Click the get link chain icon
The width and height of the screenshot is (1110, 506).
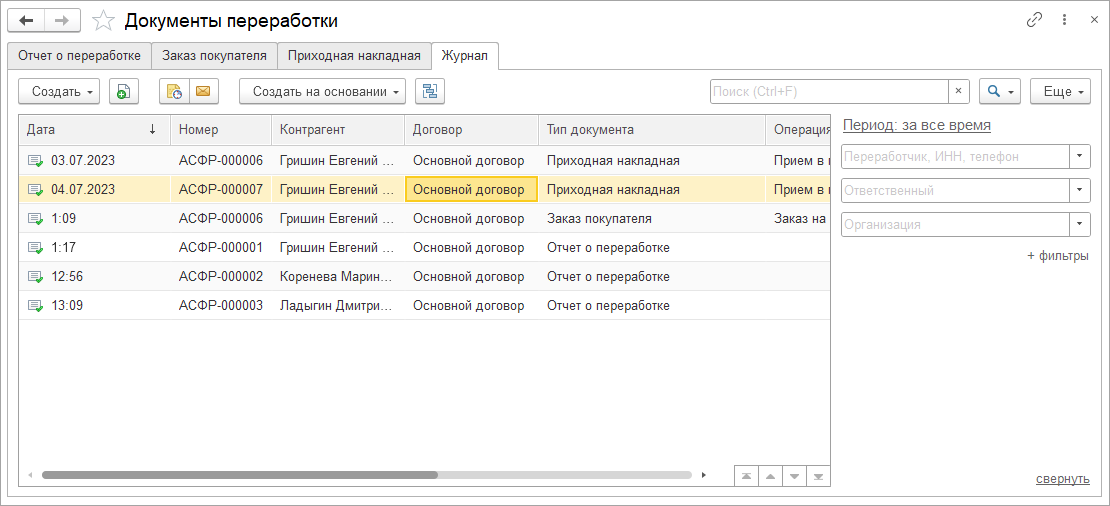pyautogui.click(x=1034, y=20)
